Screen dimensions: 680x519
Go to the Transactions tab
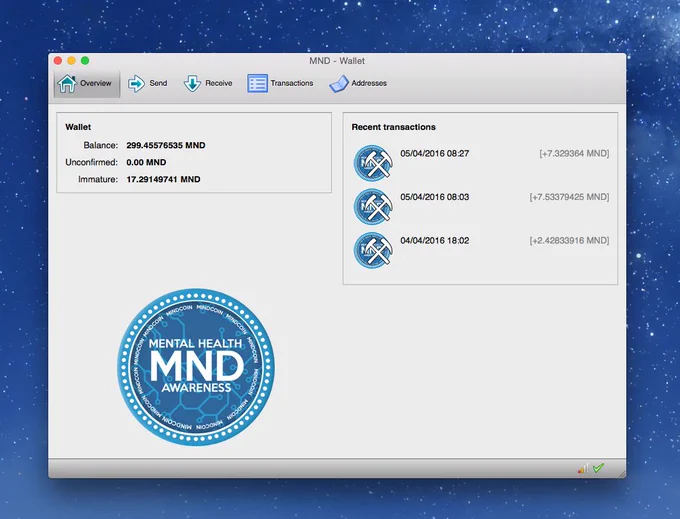(x=280, y=83)
